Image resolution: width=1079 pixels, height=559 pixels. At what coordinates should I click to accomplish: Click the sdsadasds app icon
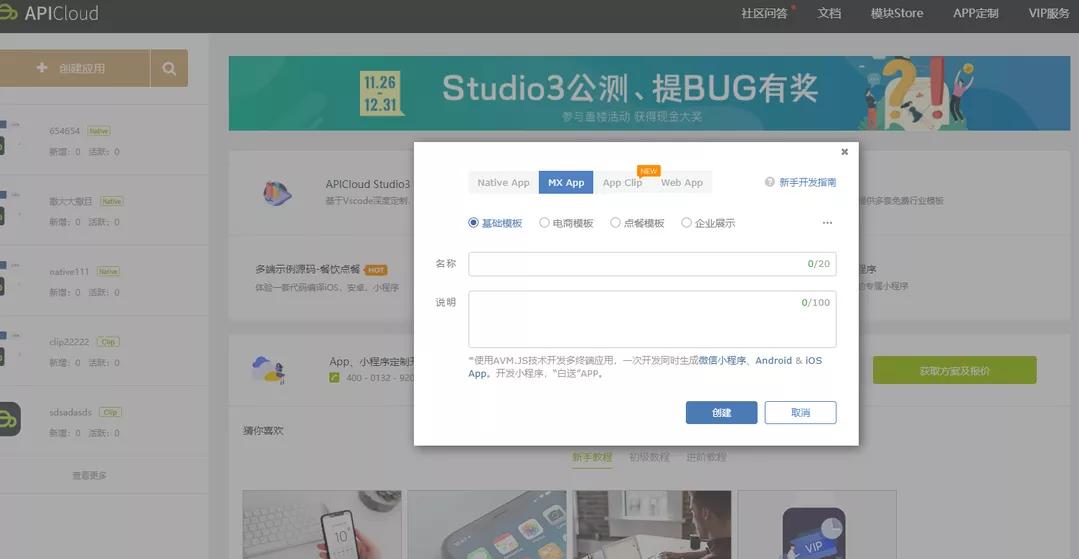point(10,419)
